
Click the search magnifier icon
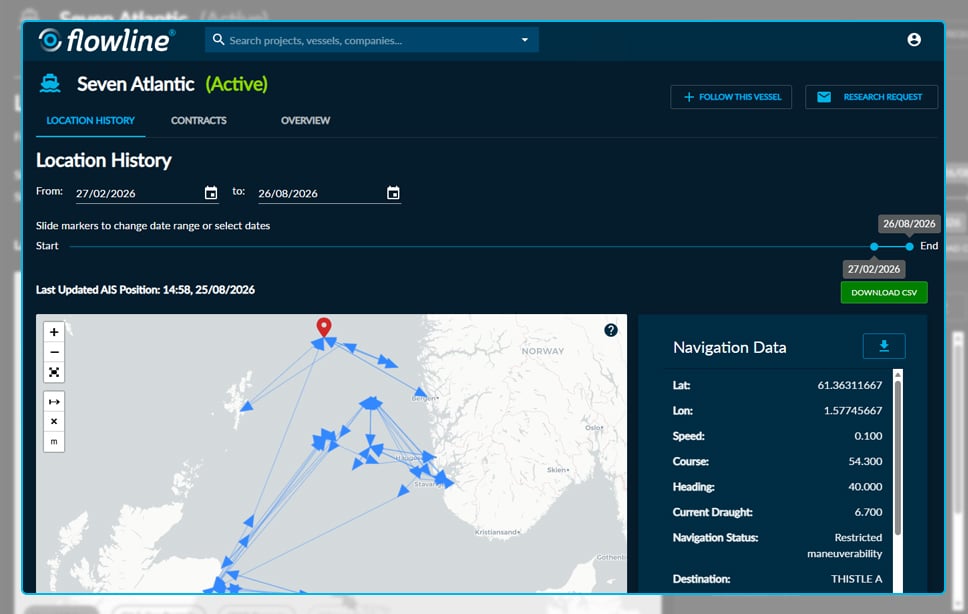[218, 39]
